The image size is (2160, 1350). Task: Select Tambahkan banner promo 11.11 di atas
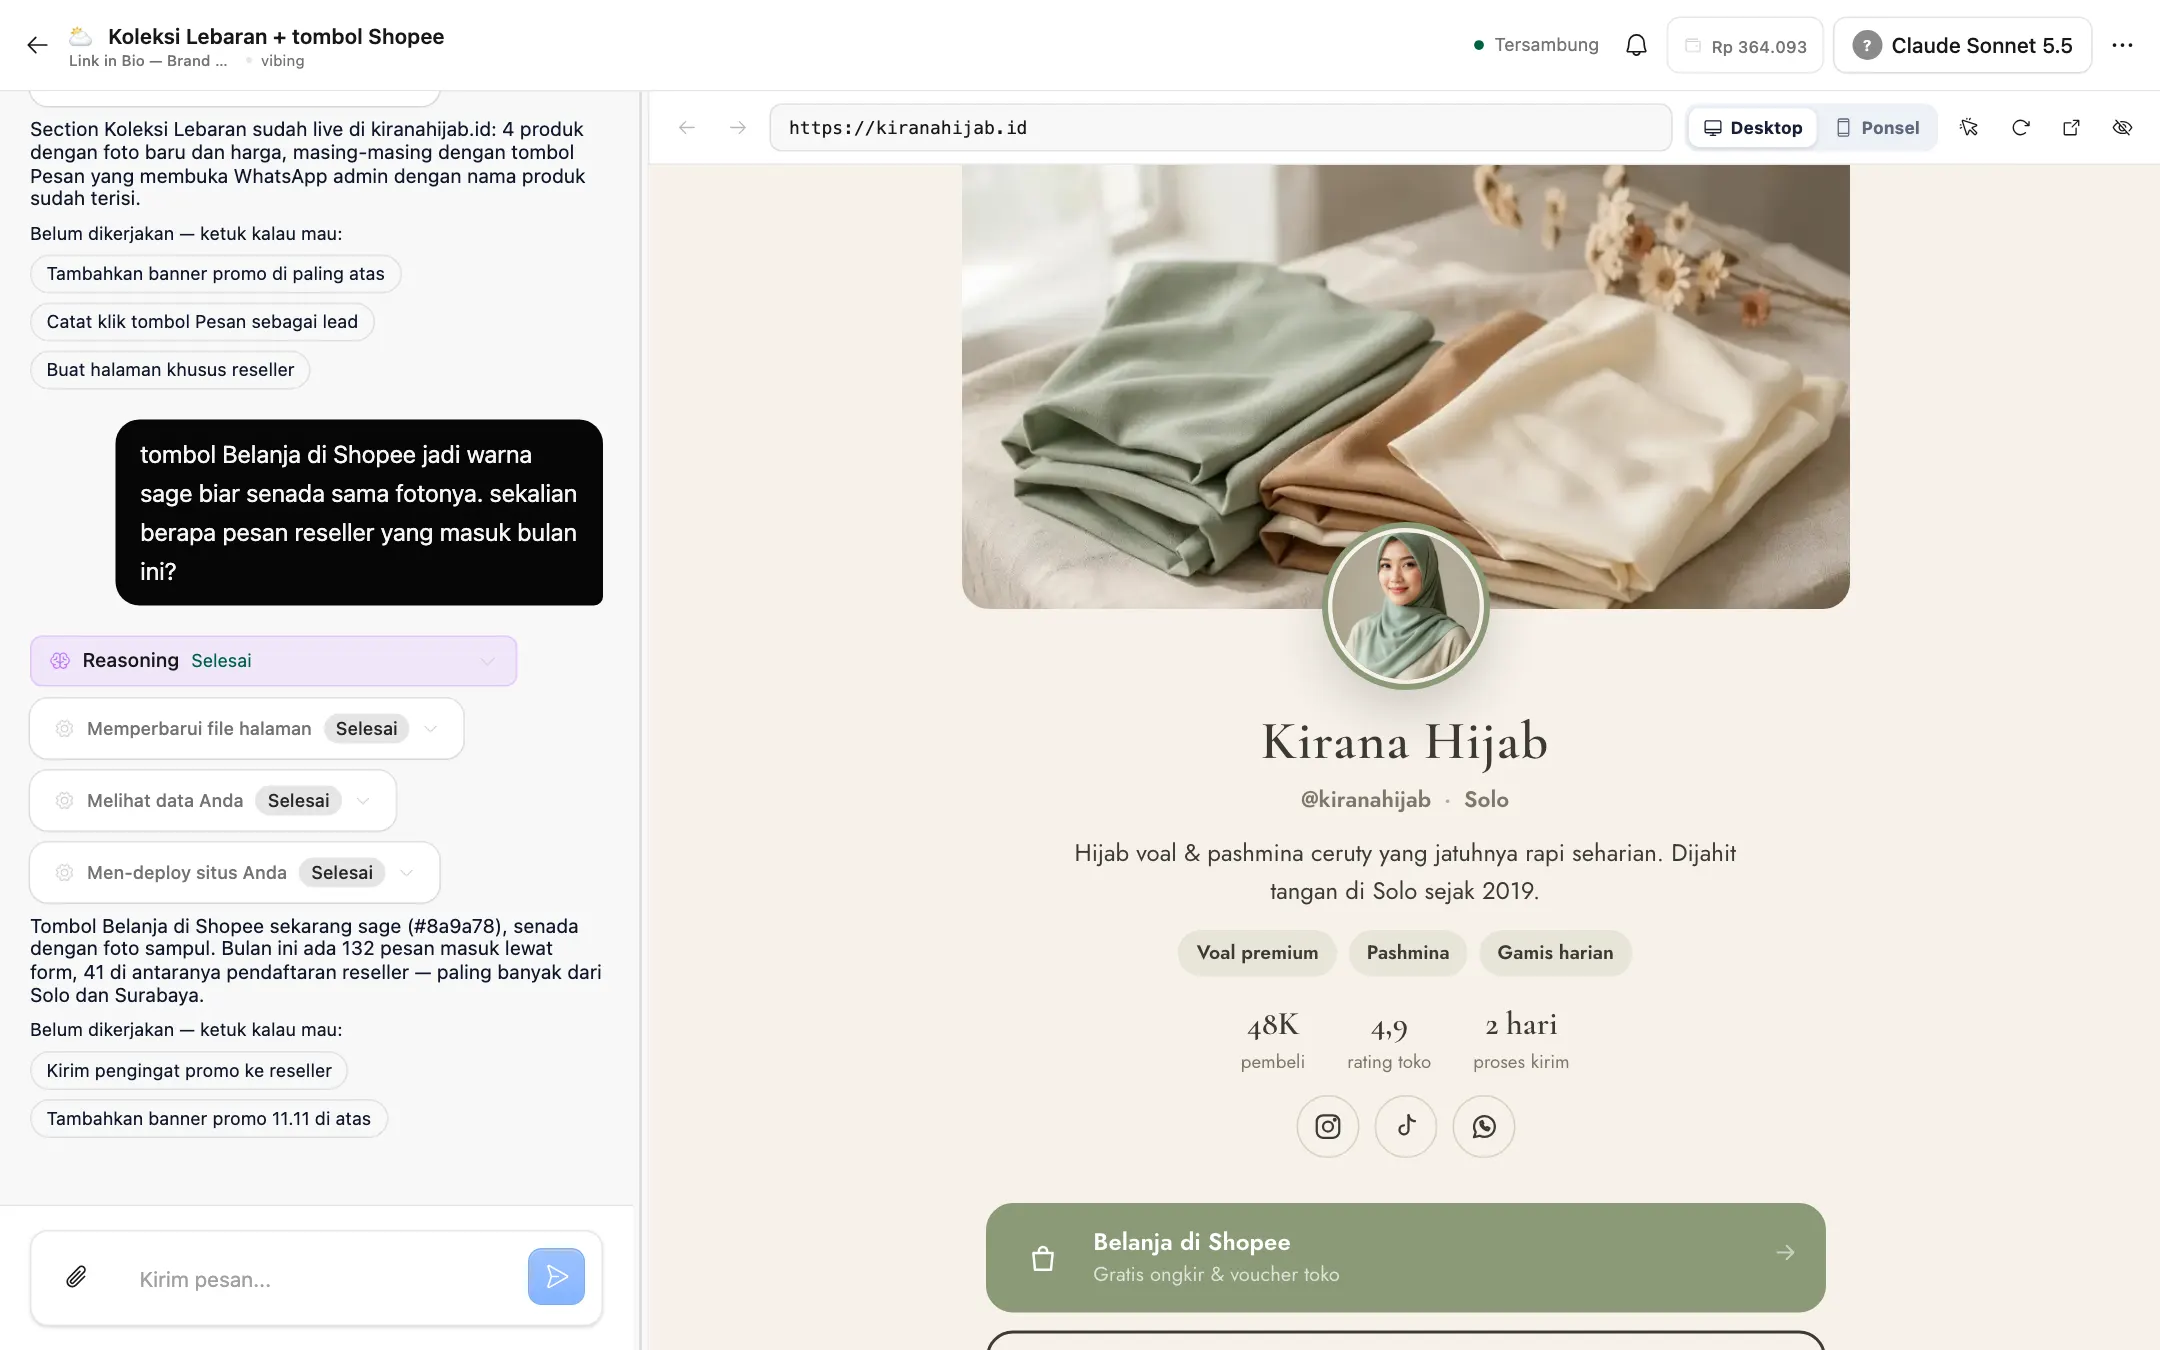pos(209,1119)
